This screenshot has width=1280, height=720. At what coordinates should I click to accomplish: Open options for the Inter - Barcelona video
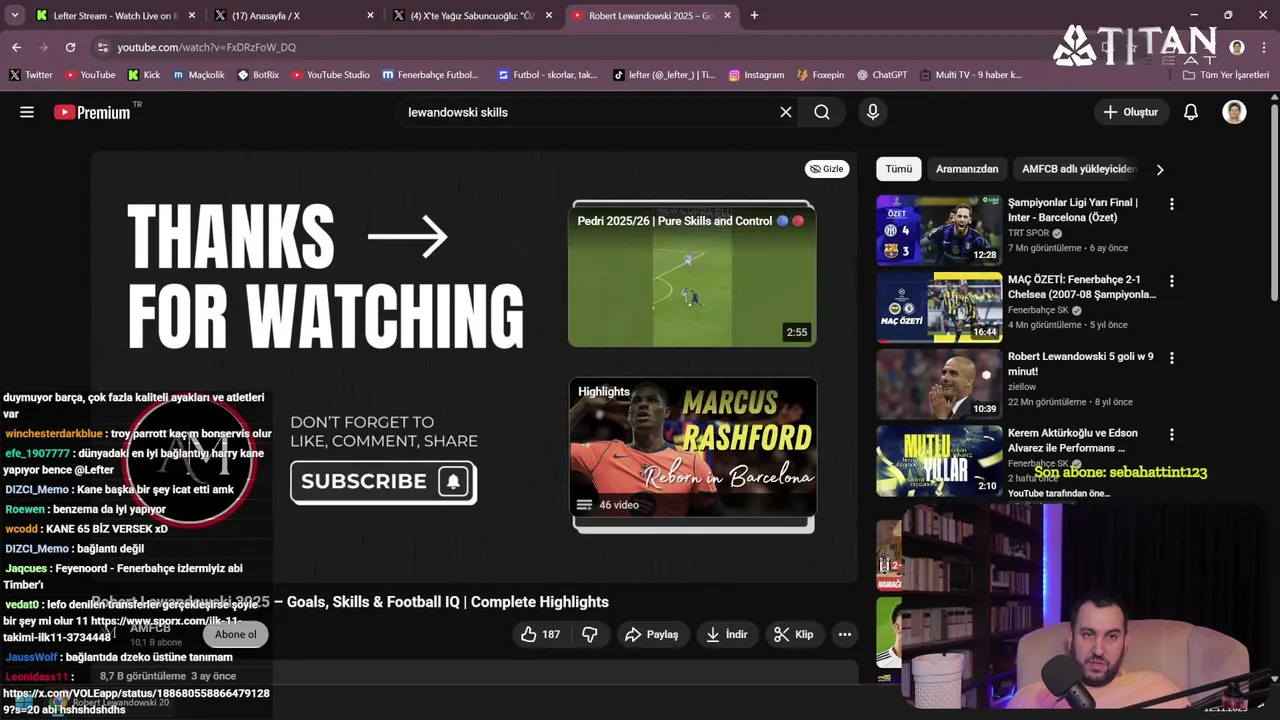(1172, 204)
